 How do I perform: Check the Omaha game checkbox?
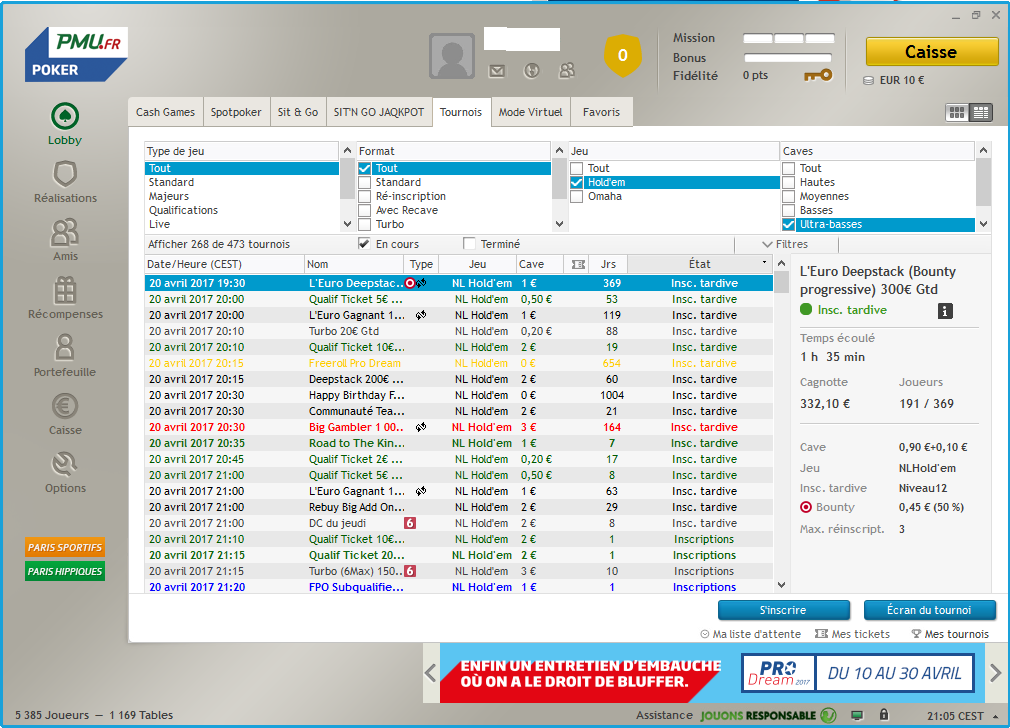577,197
